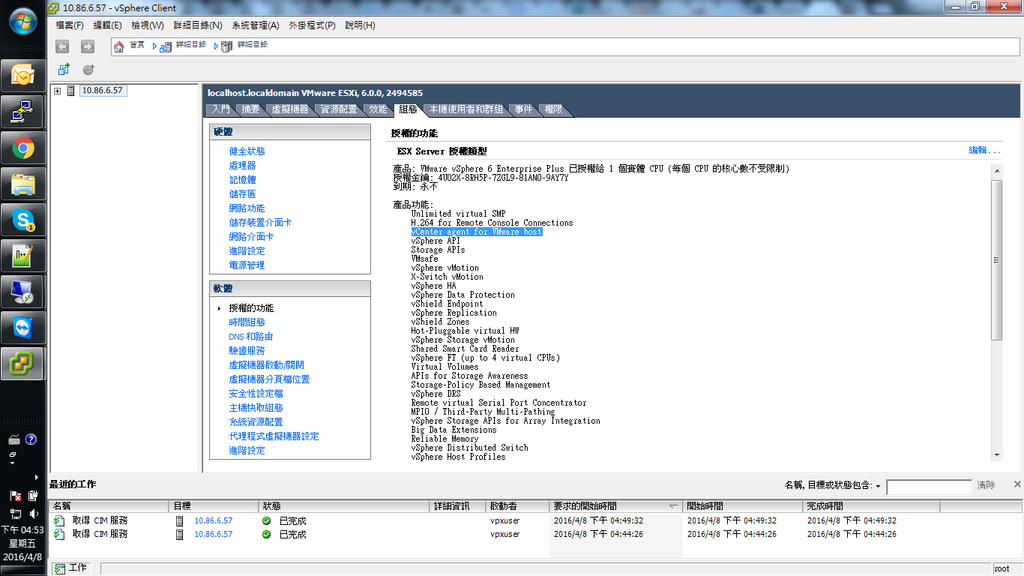The image size is (1024, 576).
Task: Open the 檢視(W) menu
Action: 148,25
